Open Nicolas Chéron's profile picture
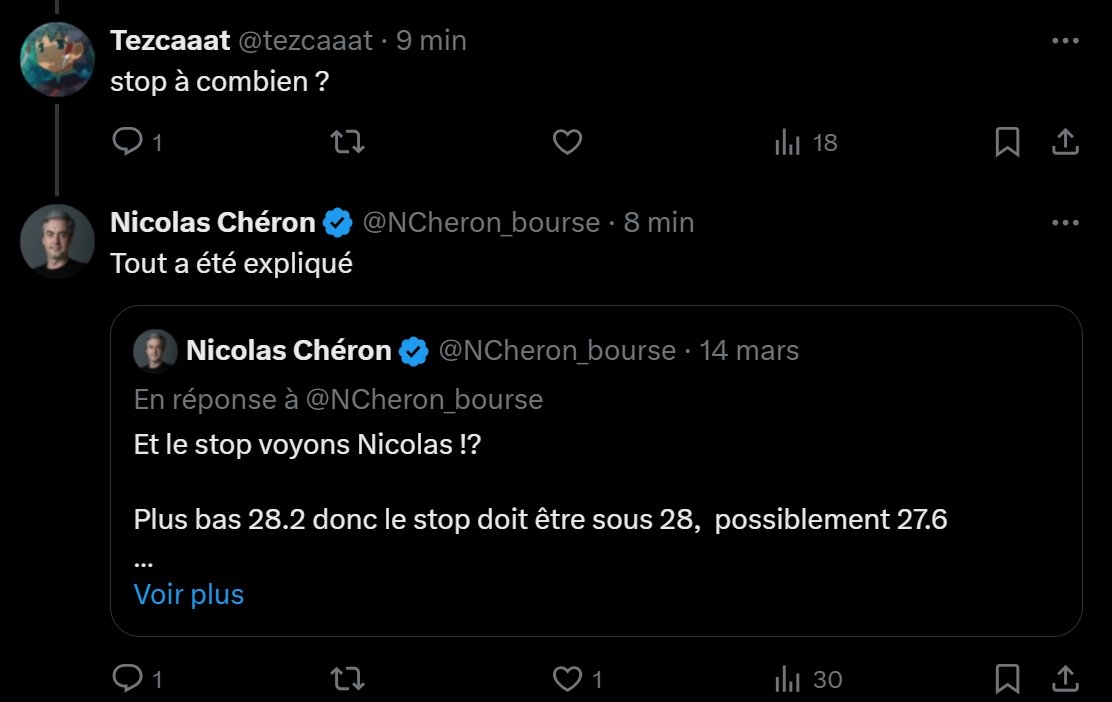 [57, 241]
